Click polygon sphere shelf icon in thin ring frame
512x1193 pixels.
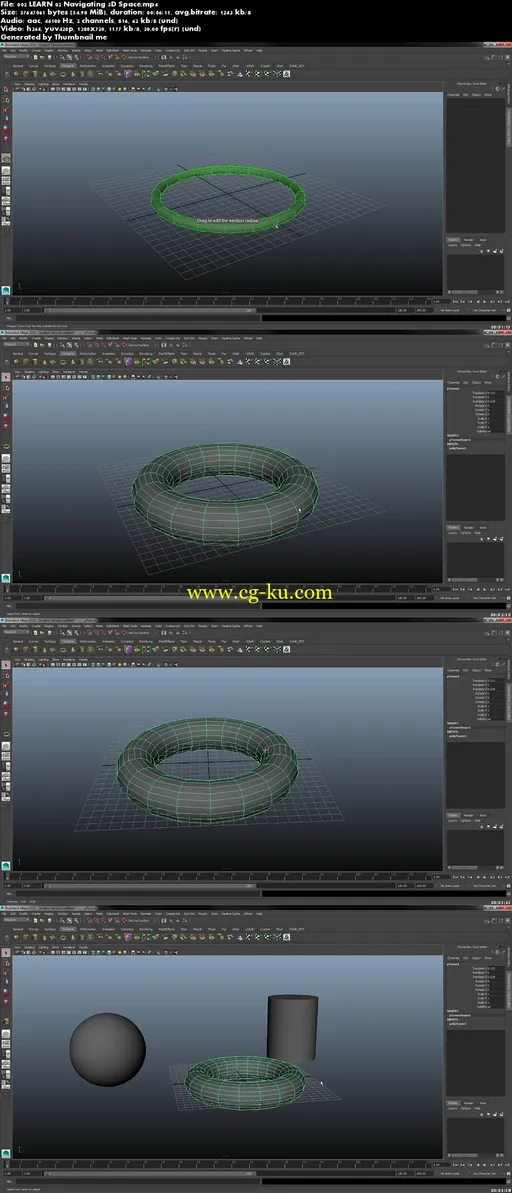pos(15,74)
